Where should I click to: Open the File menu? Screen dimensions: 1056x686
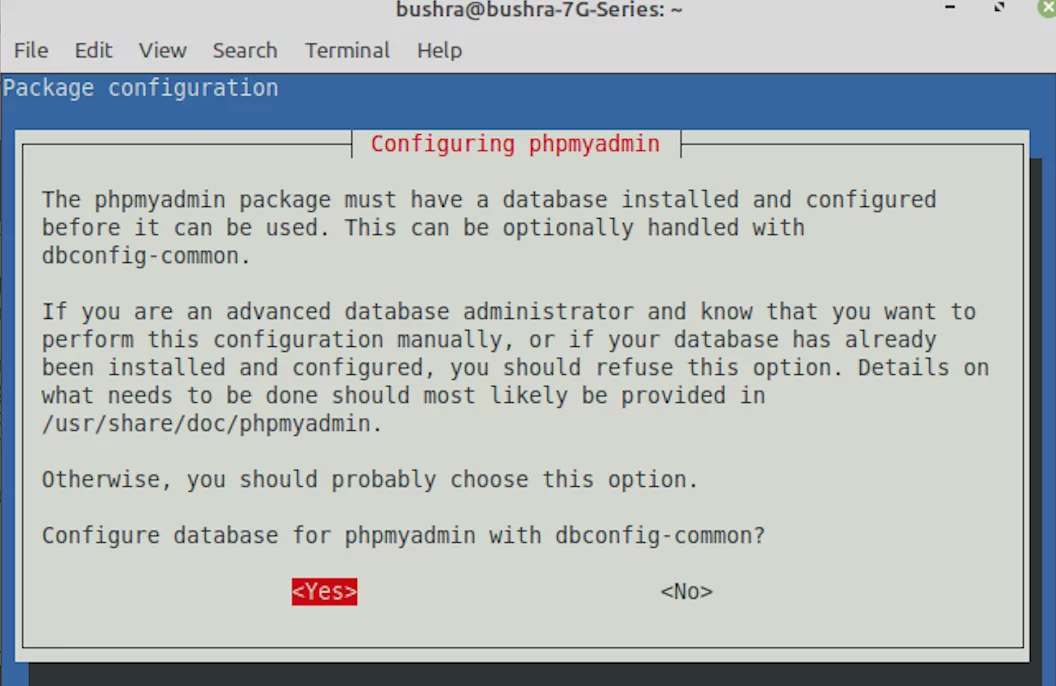31,50
